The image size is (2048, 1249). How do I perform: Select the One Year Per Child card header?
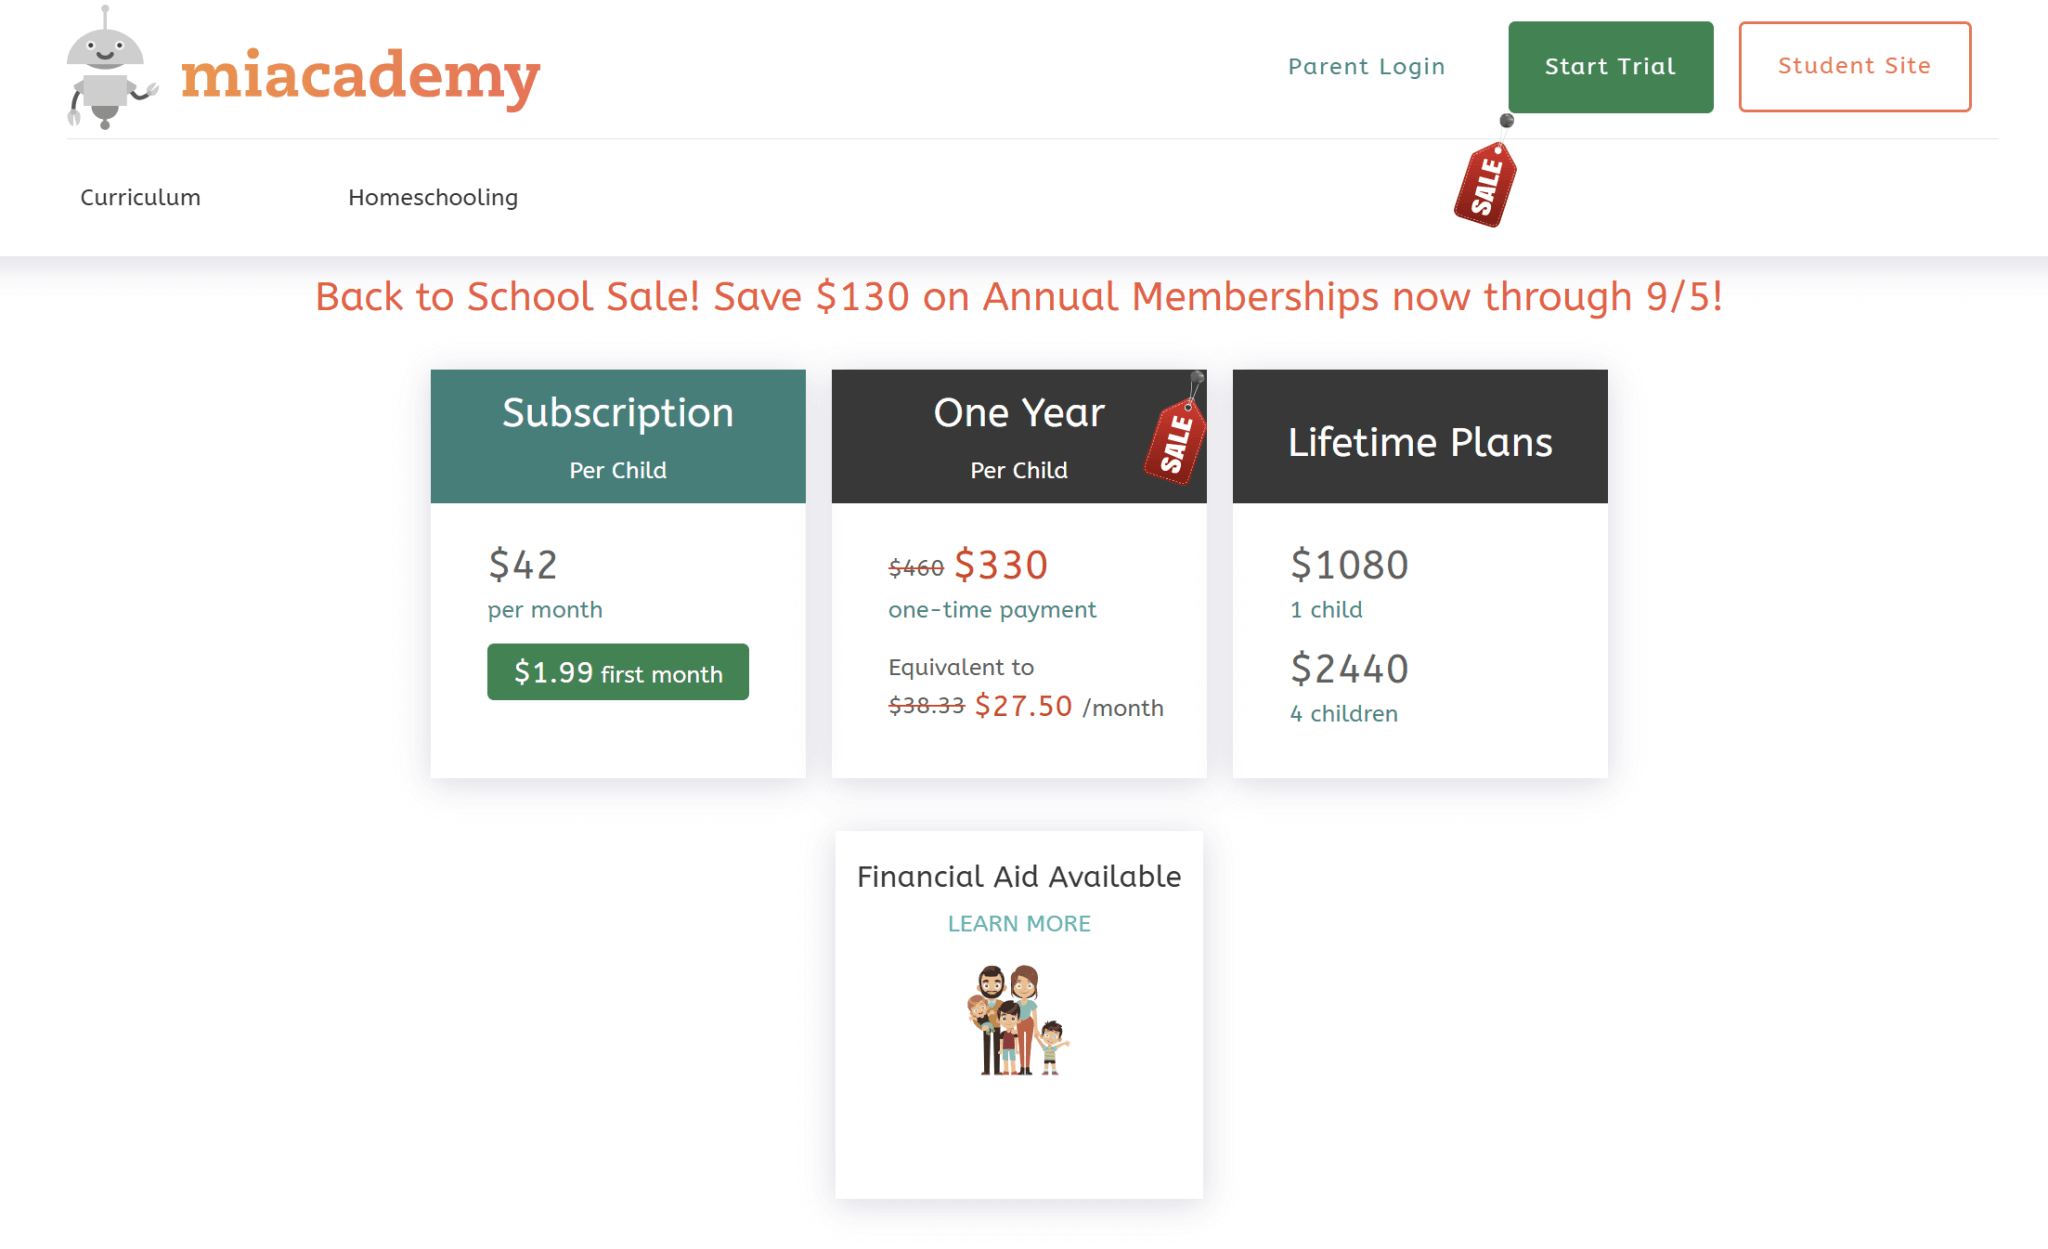coord(1018,435)
